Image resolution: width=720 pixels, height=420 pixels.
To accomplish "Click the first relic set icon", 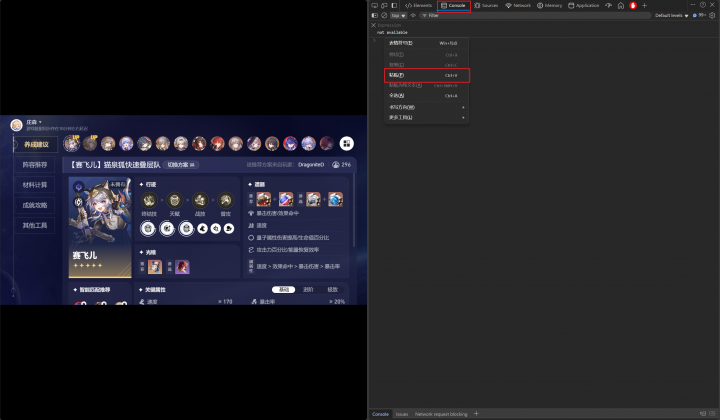I will tap(264, 199).
